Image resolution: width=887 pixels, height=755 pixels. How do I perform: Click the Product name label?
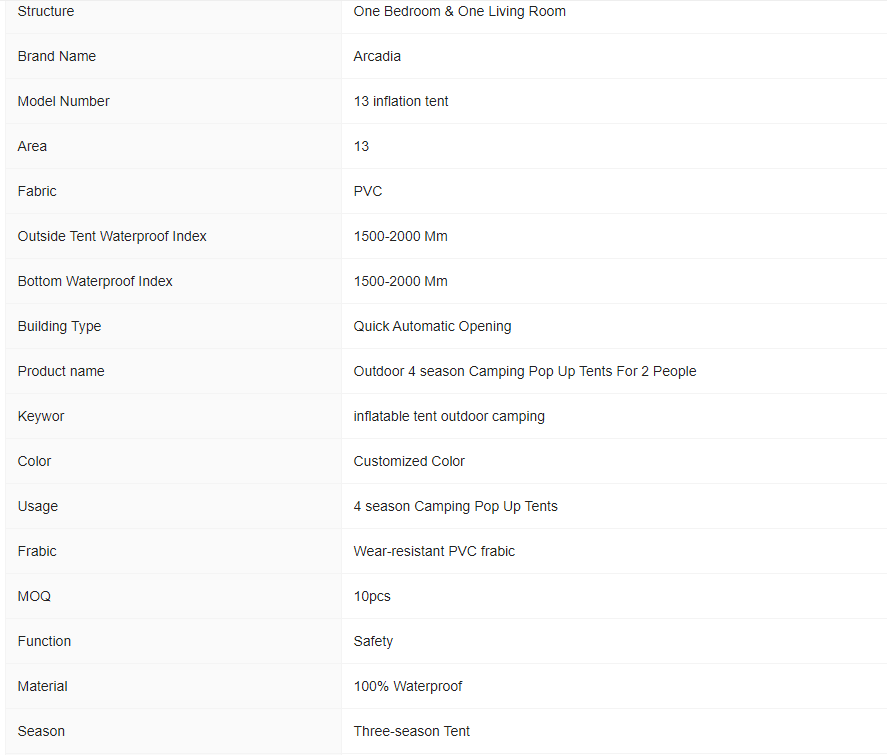tap(61, 371)
